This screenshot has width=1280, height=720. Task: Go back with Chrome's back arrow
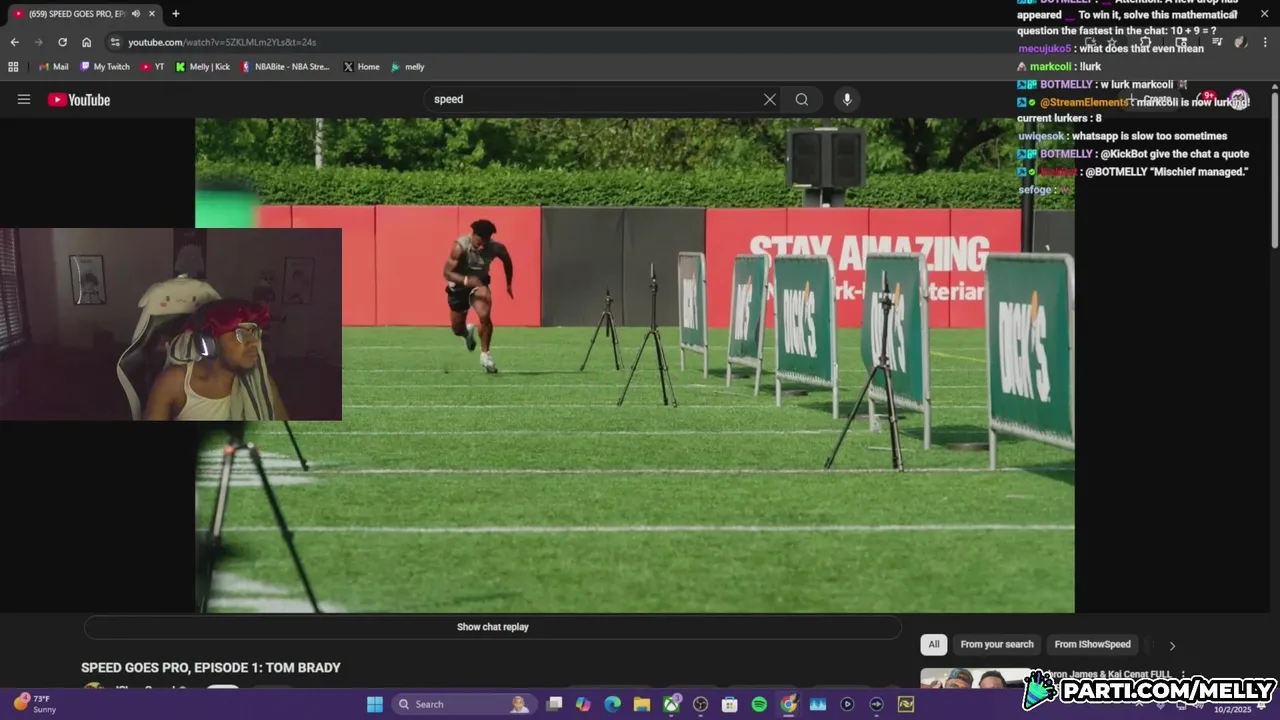coord(14,42)
